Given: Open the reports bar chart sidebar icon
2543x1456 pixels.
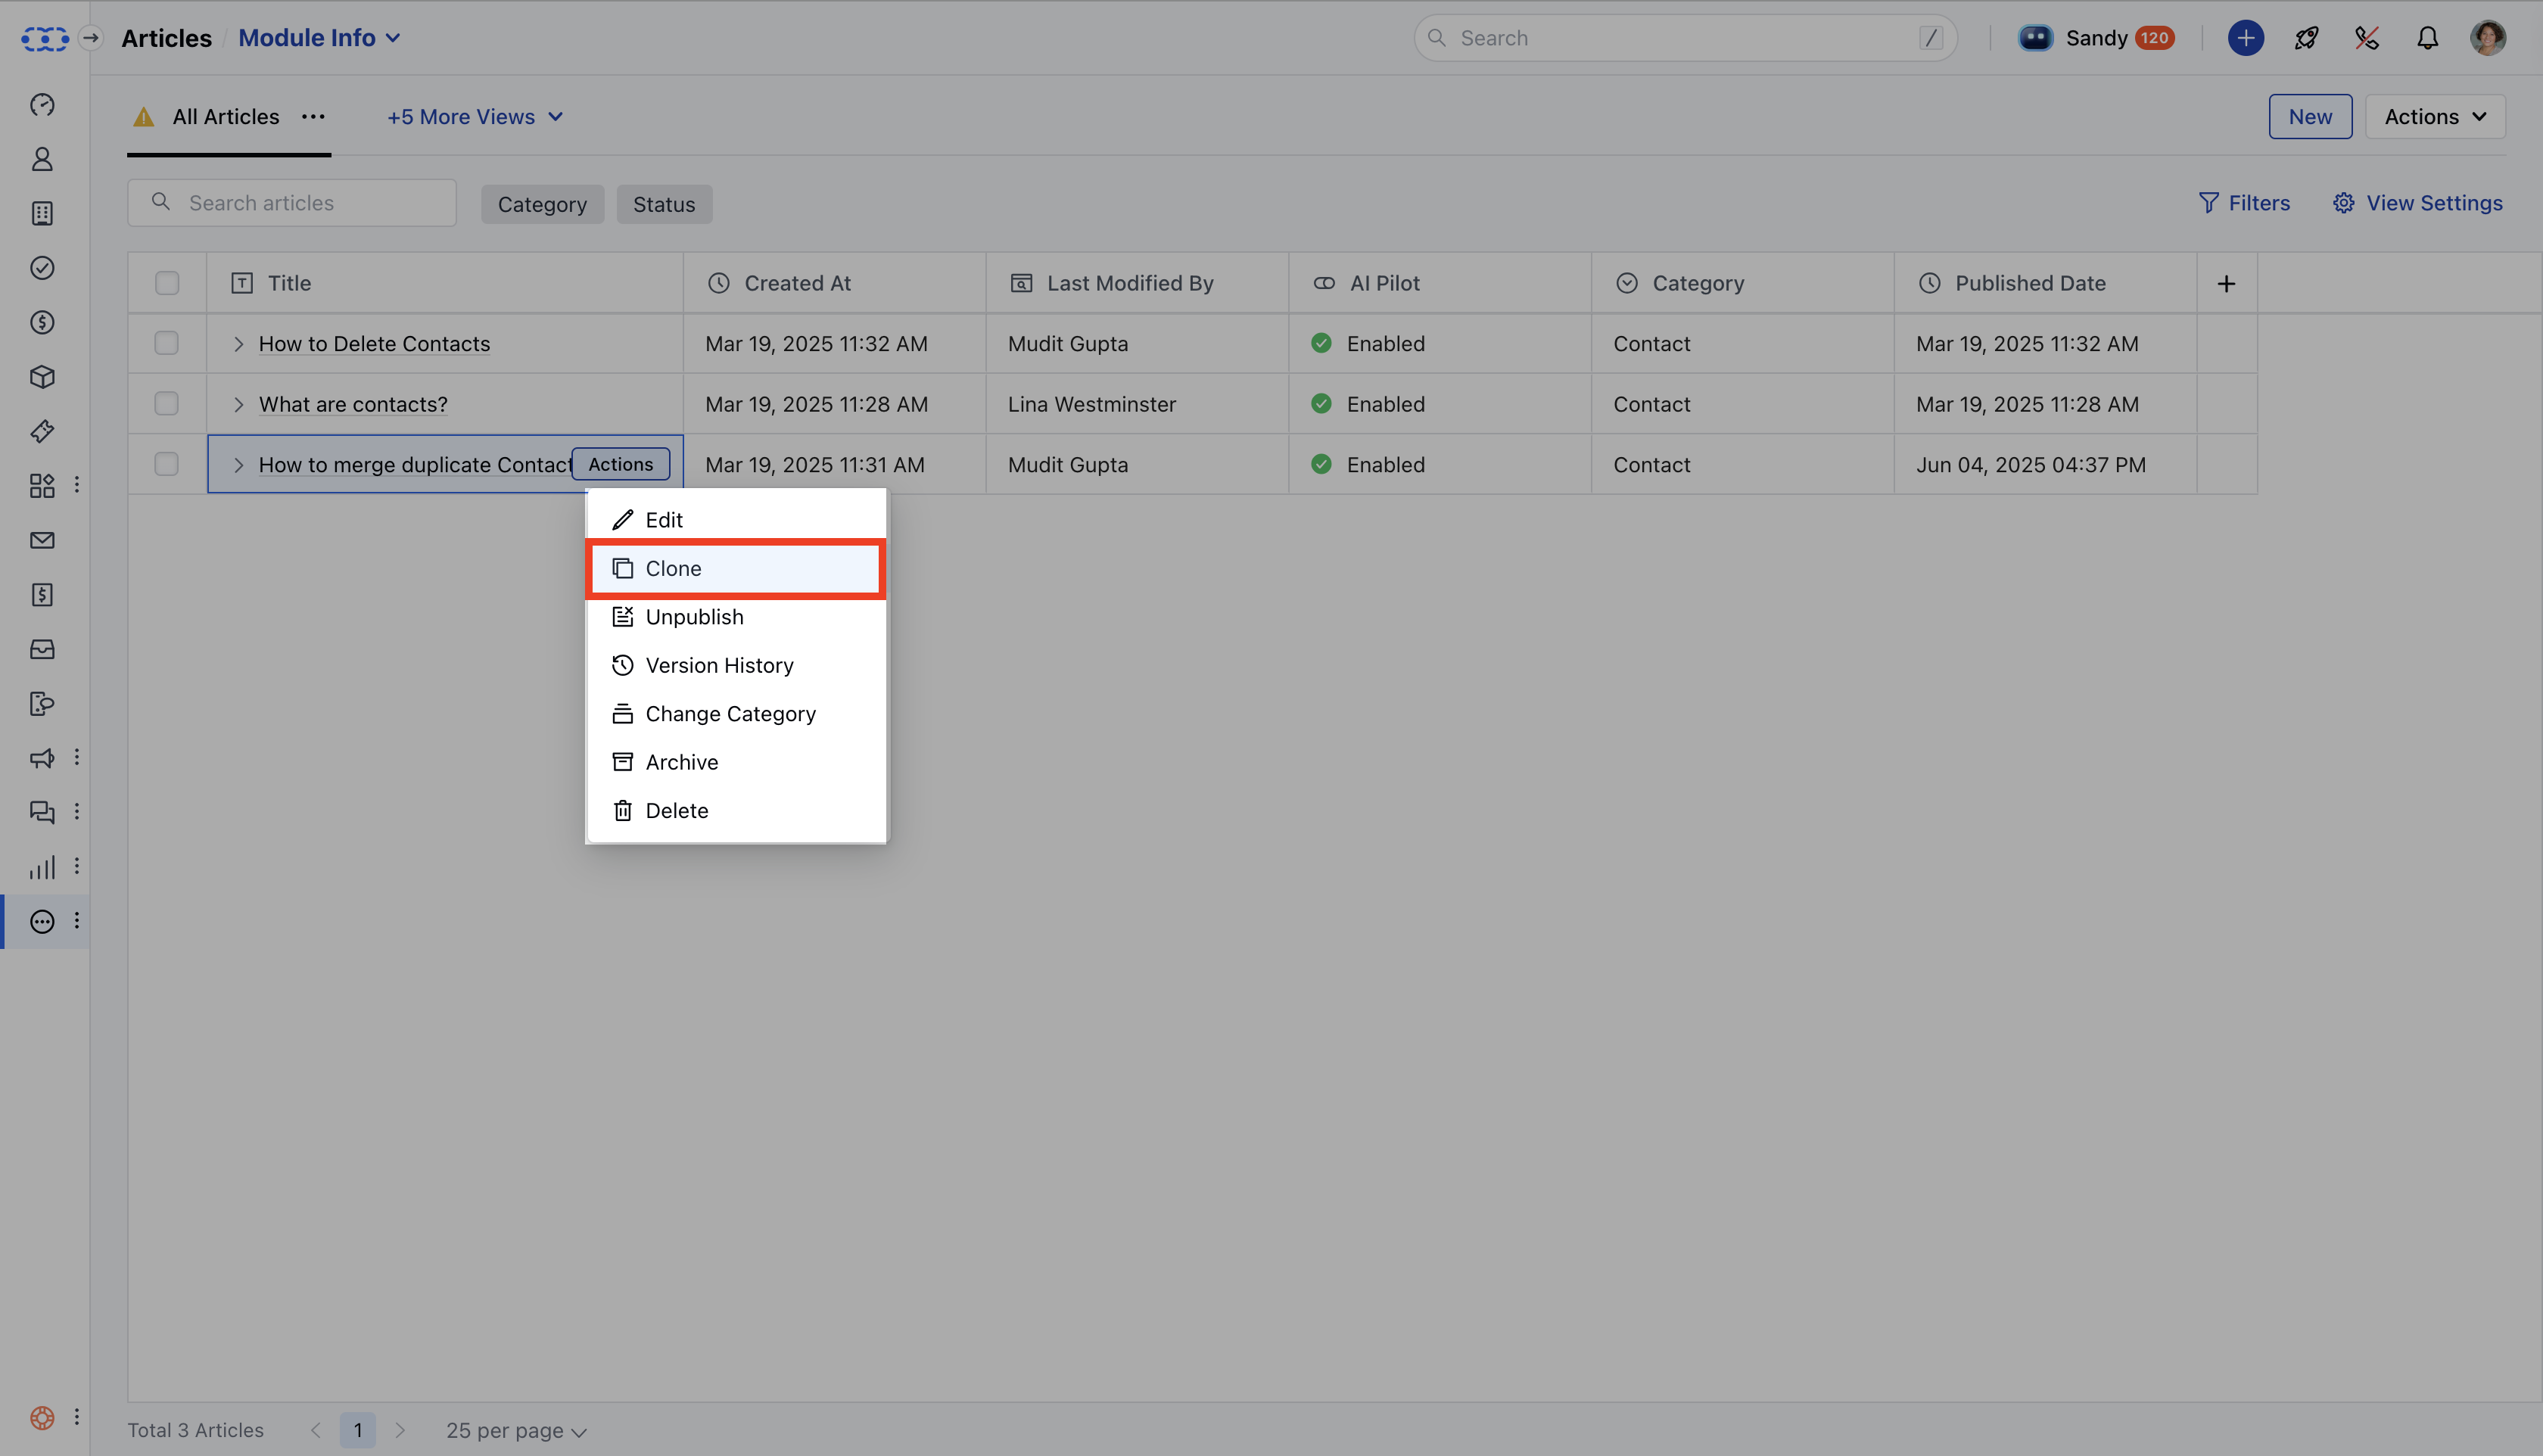Looking at the screenshot, I should (x=42, y=867).
